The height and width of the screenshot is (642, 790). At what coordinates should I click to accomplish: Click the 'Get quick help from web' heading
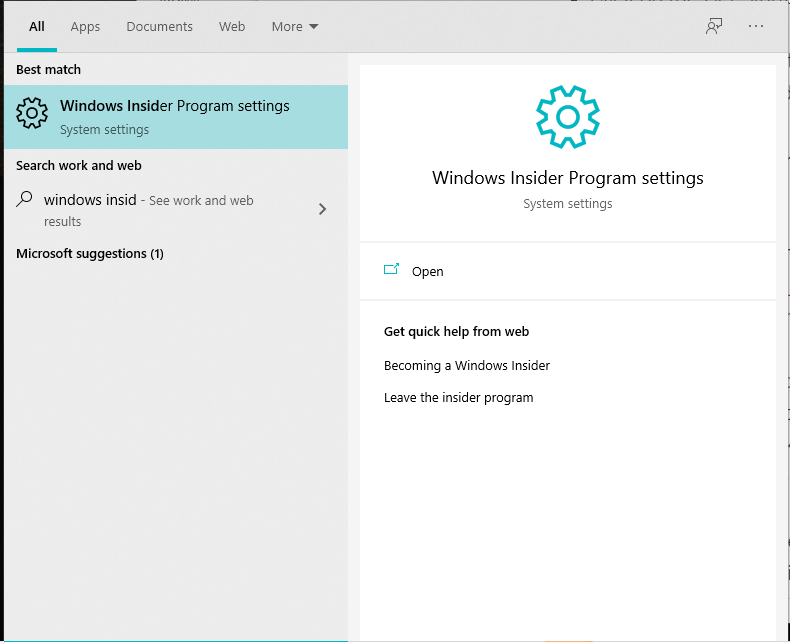click(456, 331)
